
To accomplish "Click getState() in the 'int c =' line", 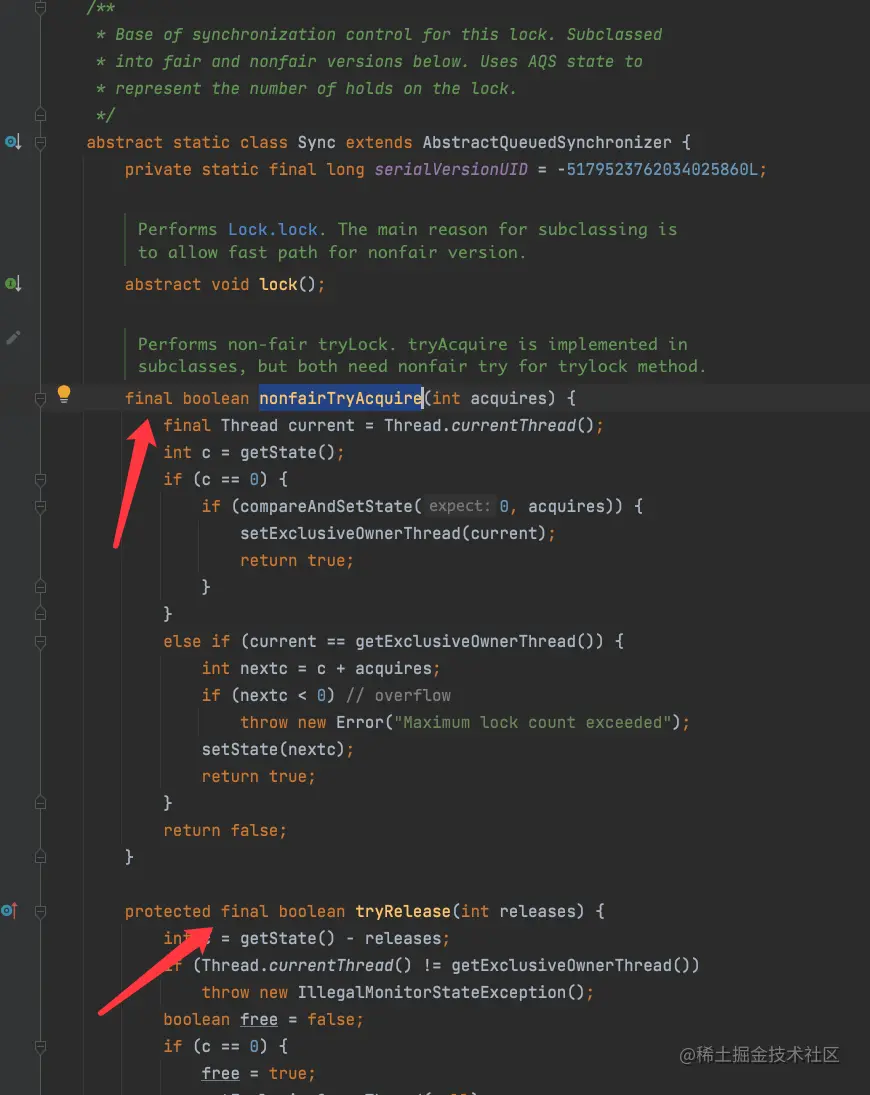I will [288, 453].
